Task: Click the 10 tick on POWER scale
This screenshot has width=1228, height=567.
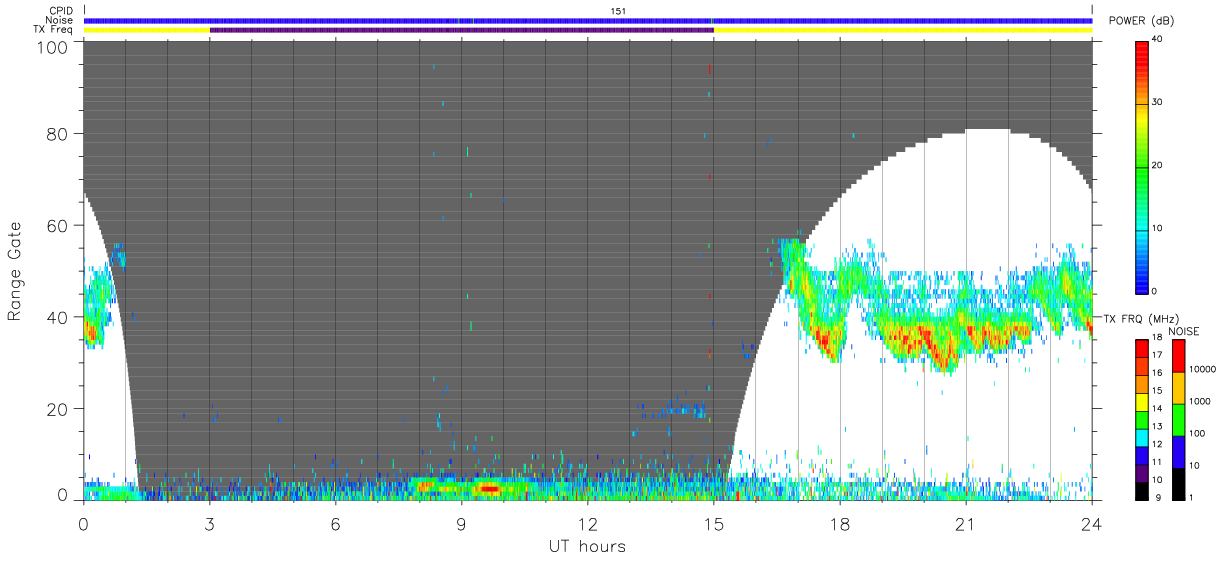Action: [x=1157, y=229]
